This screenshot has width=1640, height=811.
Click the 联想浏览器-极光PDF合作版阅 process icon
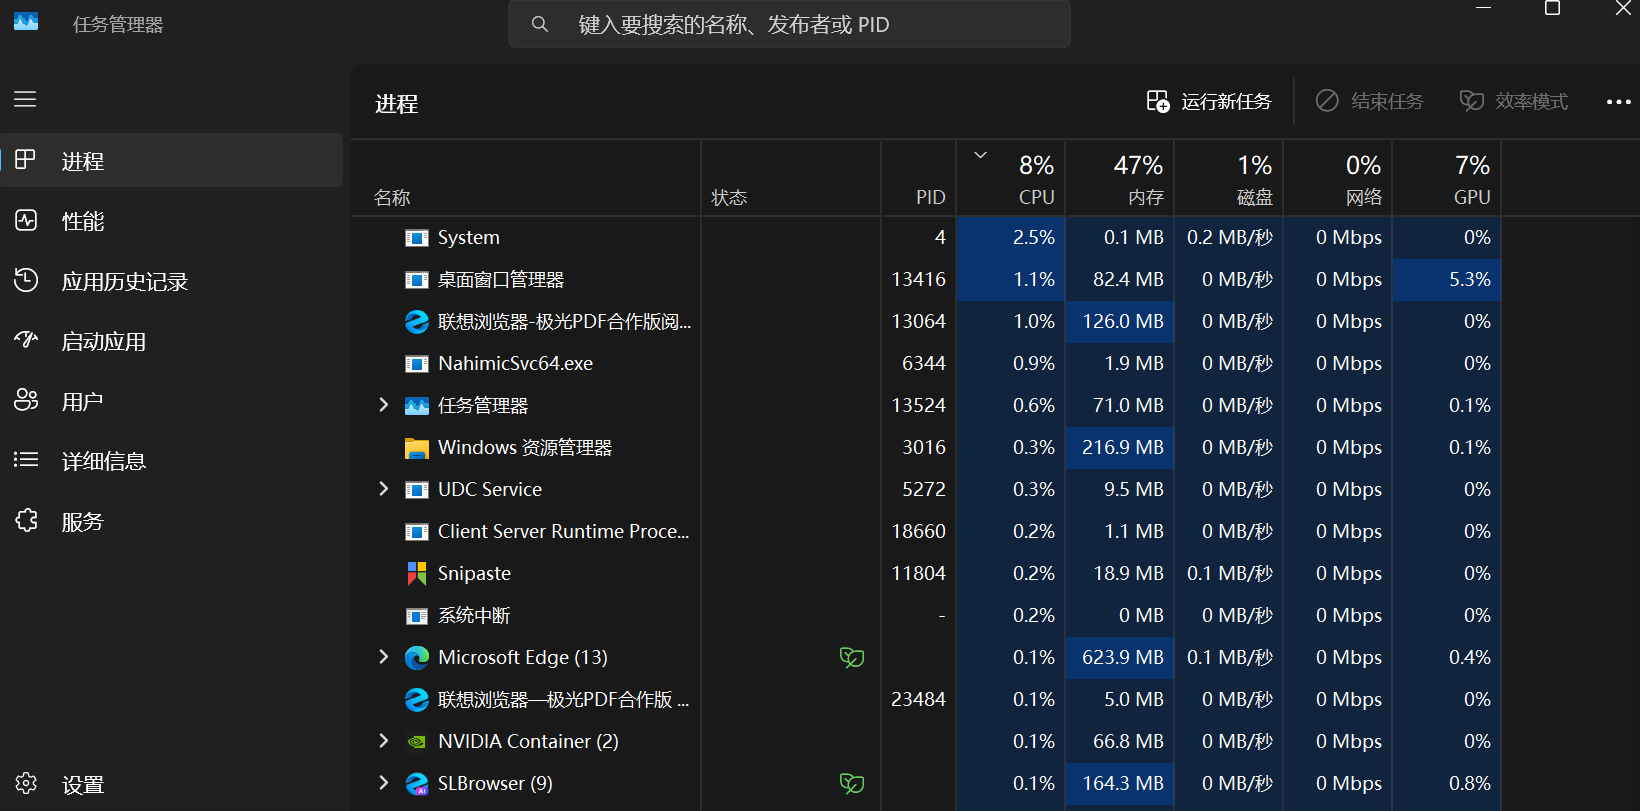click(x=417, y=321)
